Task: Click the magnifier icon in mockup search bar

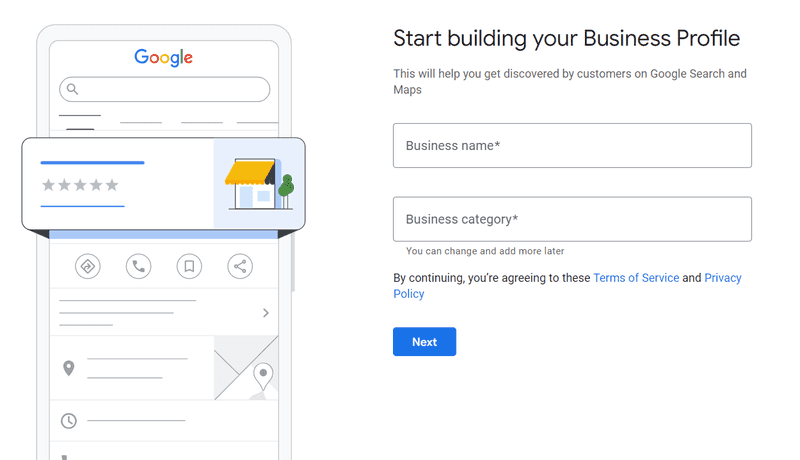Action: 72,89
